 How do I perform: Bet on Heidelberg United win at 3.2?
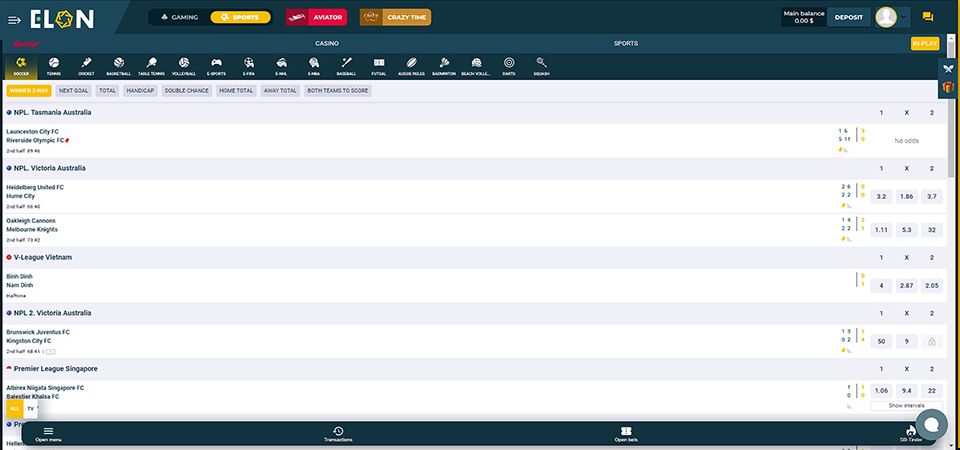[x=881, y=197]
